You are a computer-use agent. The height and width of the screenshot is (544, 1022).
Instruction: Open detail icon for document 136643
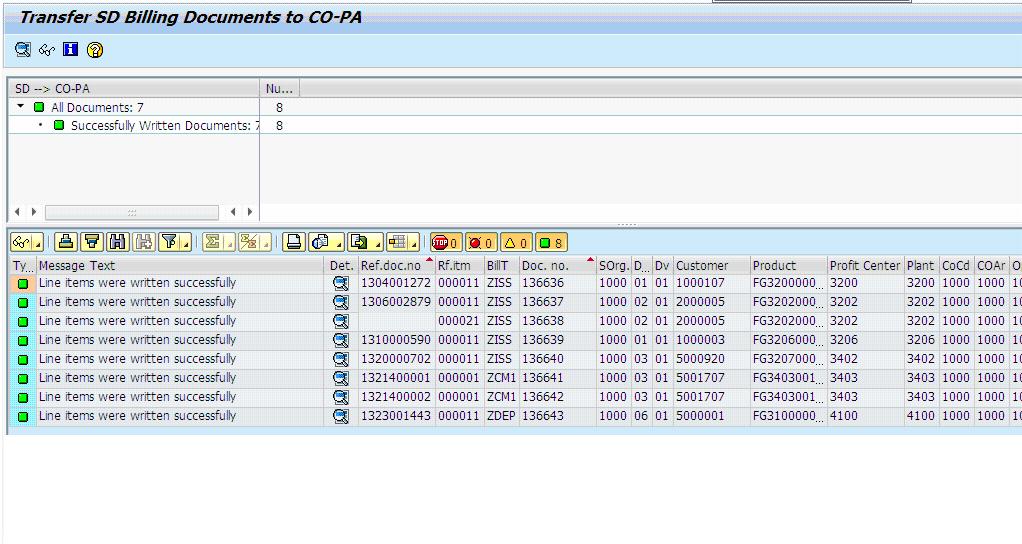coord(340,416)
